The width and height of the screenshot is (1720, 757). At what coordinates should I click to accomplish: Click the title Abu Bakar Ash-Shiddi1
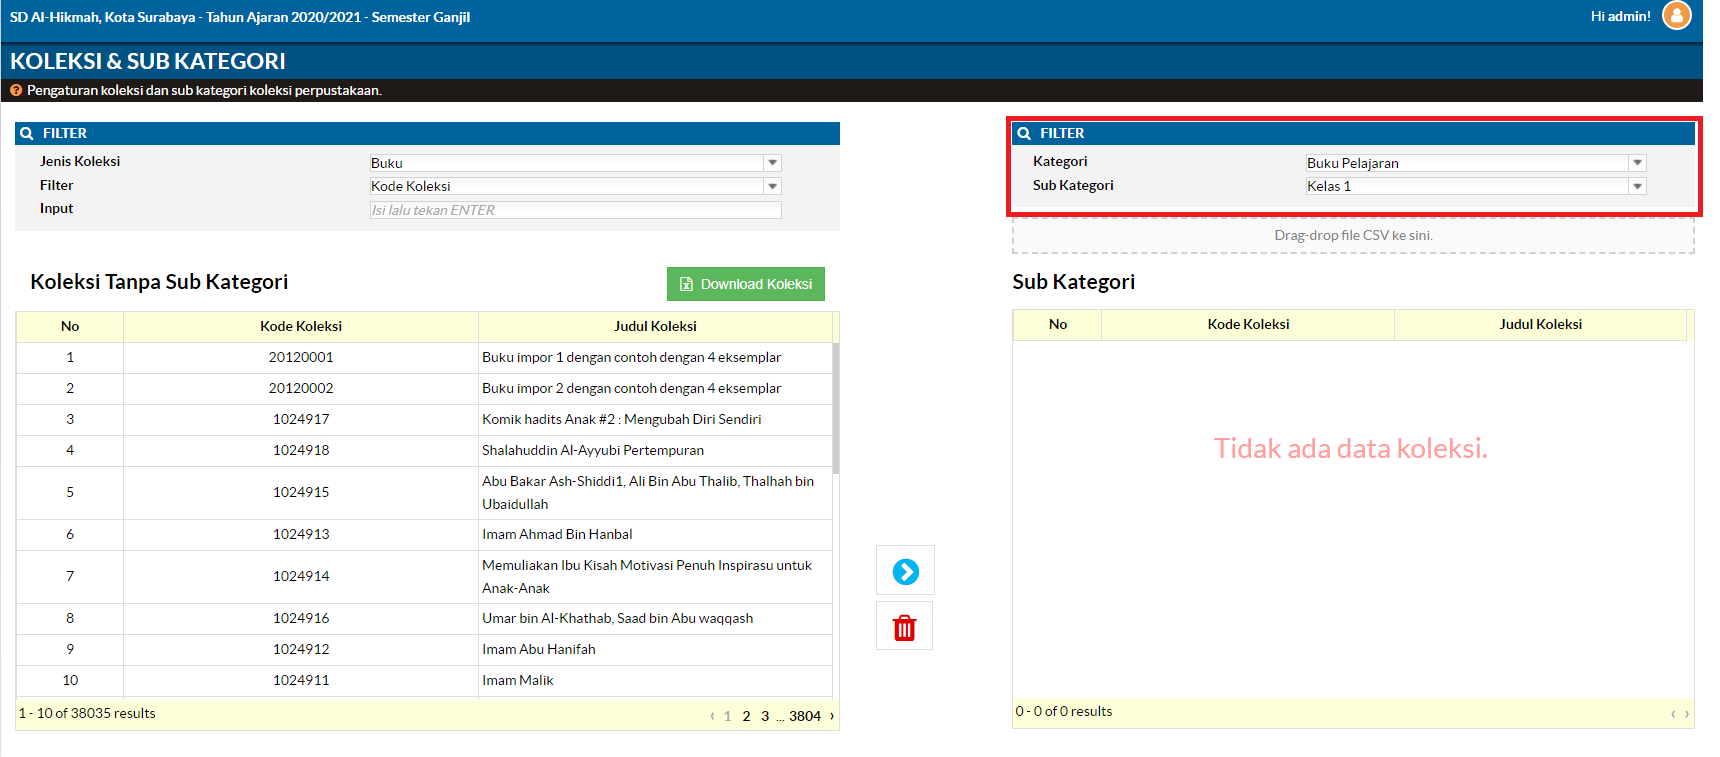(x=648, y=493)
